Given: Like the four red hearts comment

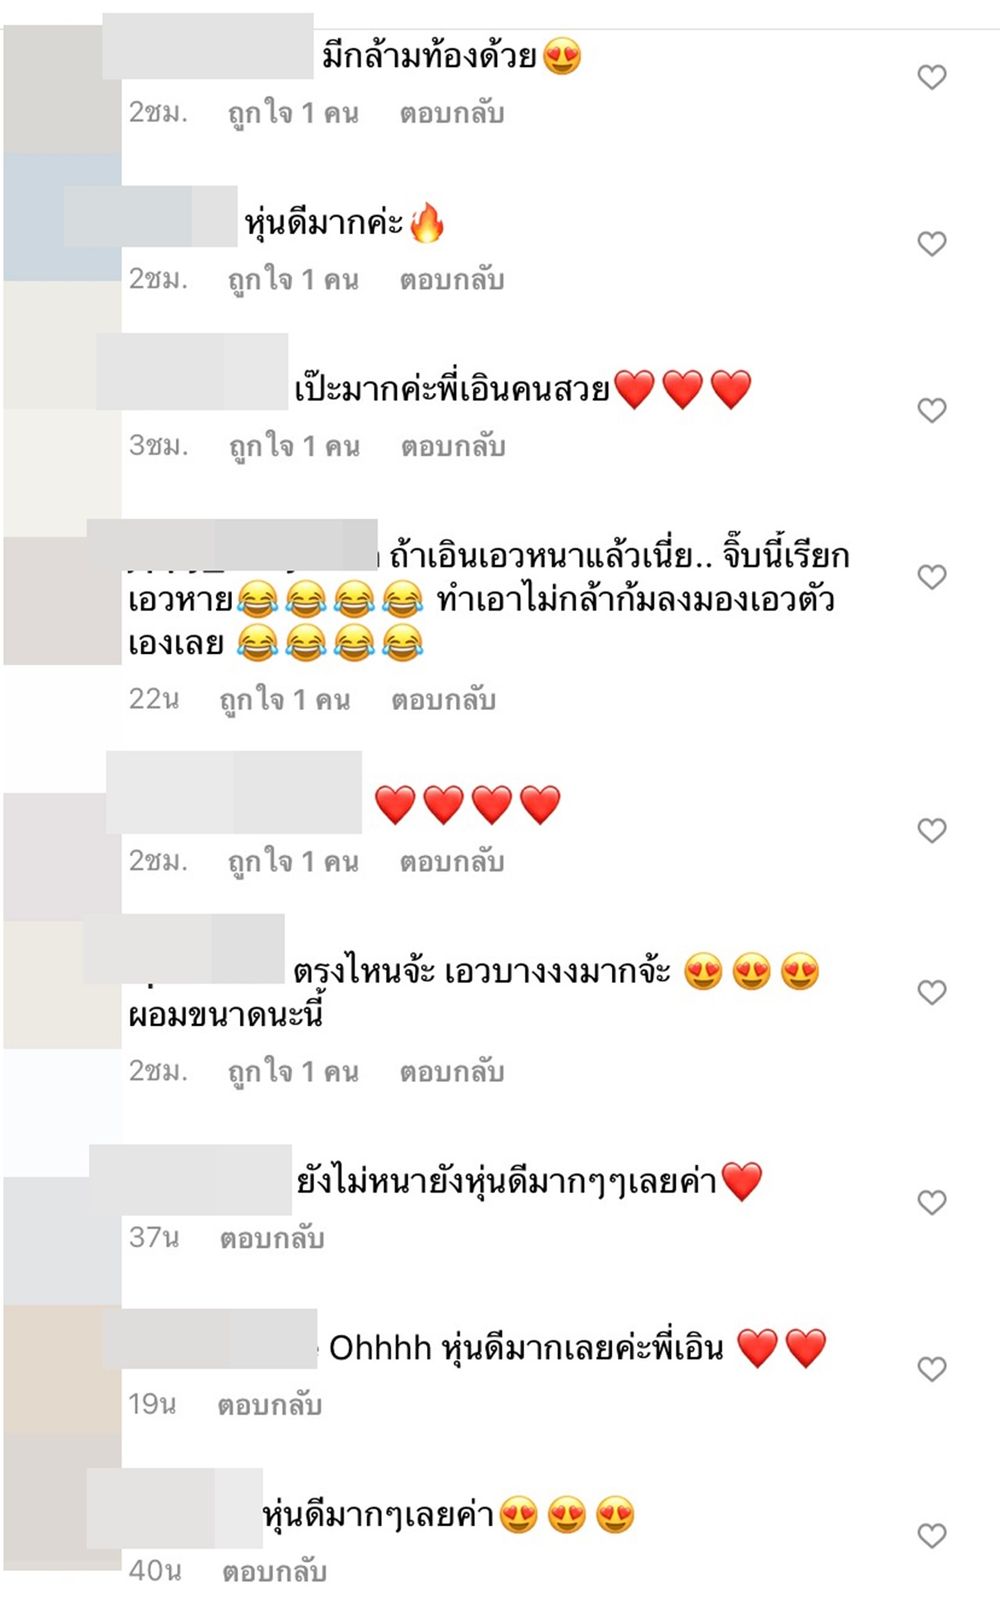Looking at the screenshot, I should click(932, 830).
